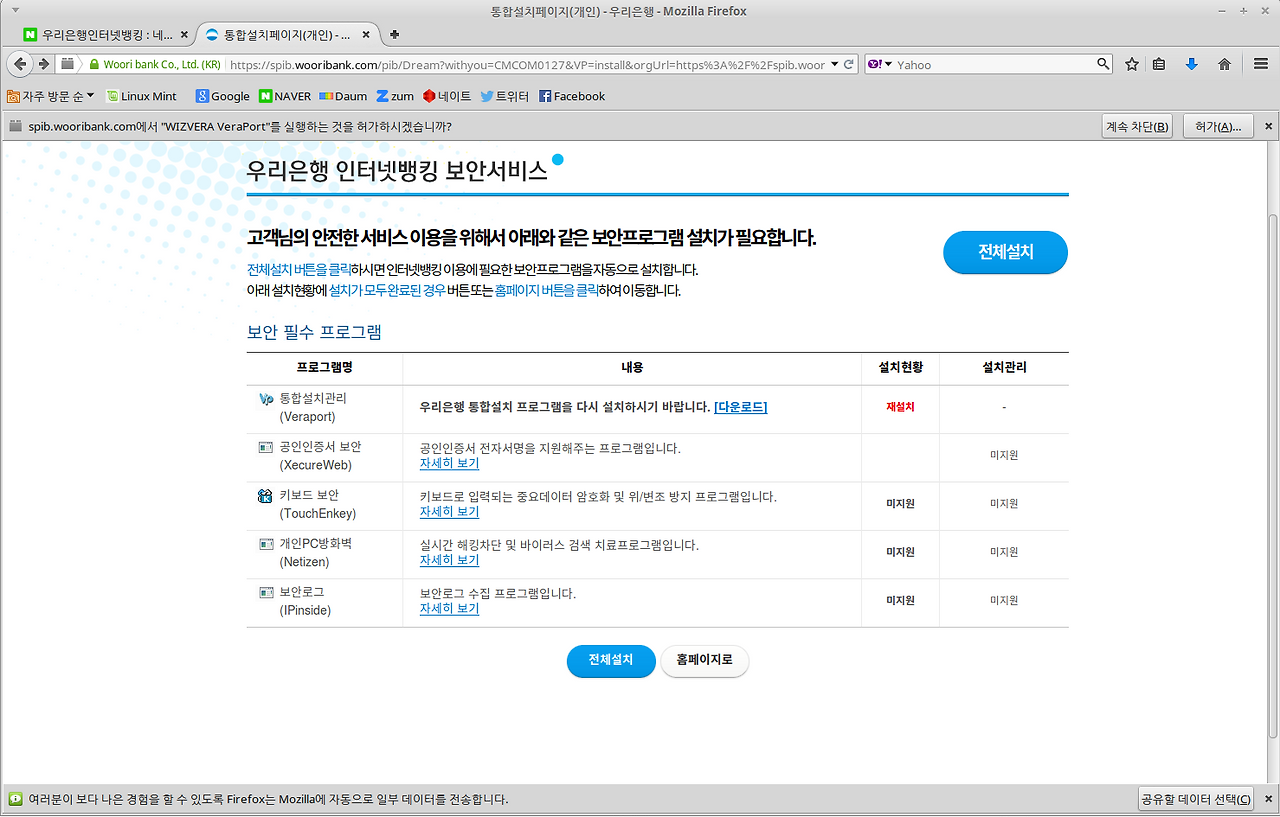
Task: Click 계속 차단 in the notification bar
Action: coord(1137,127)
